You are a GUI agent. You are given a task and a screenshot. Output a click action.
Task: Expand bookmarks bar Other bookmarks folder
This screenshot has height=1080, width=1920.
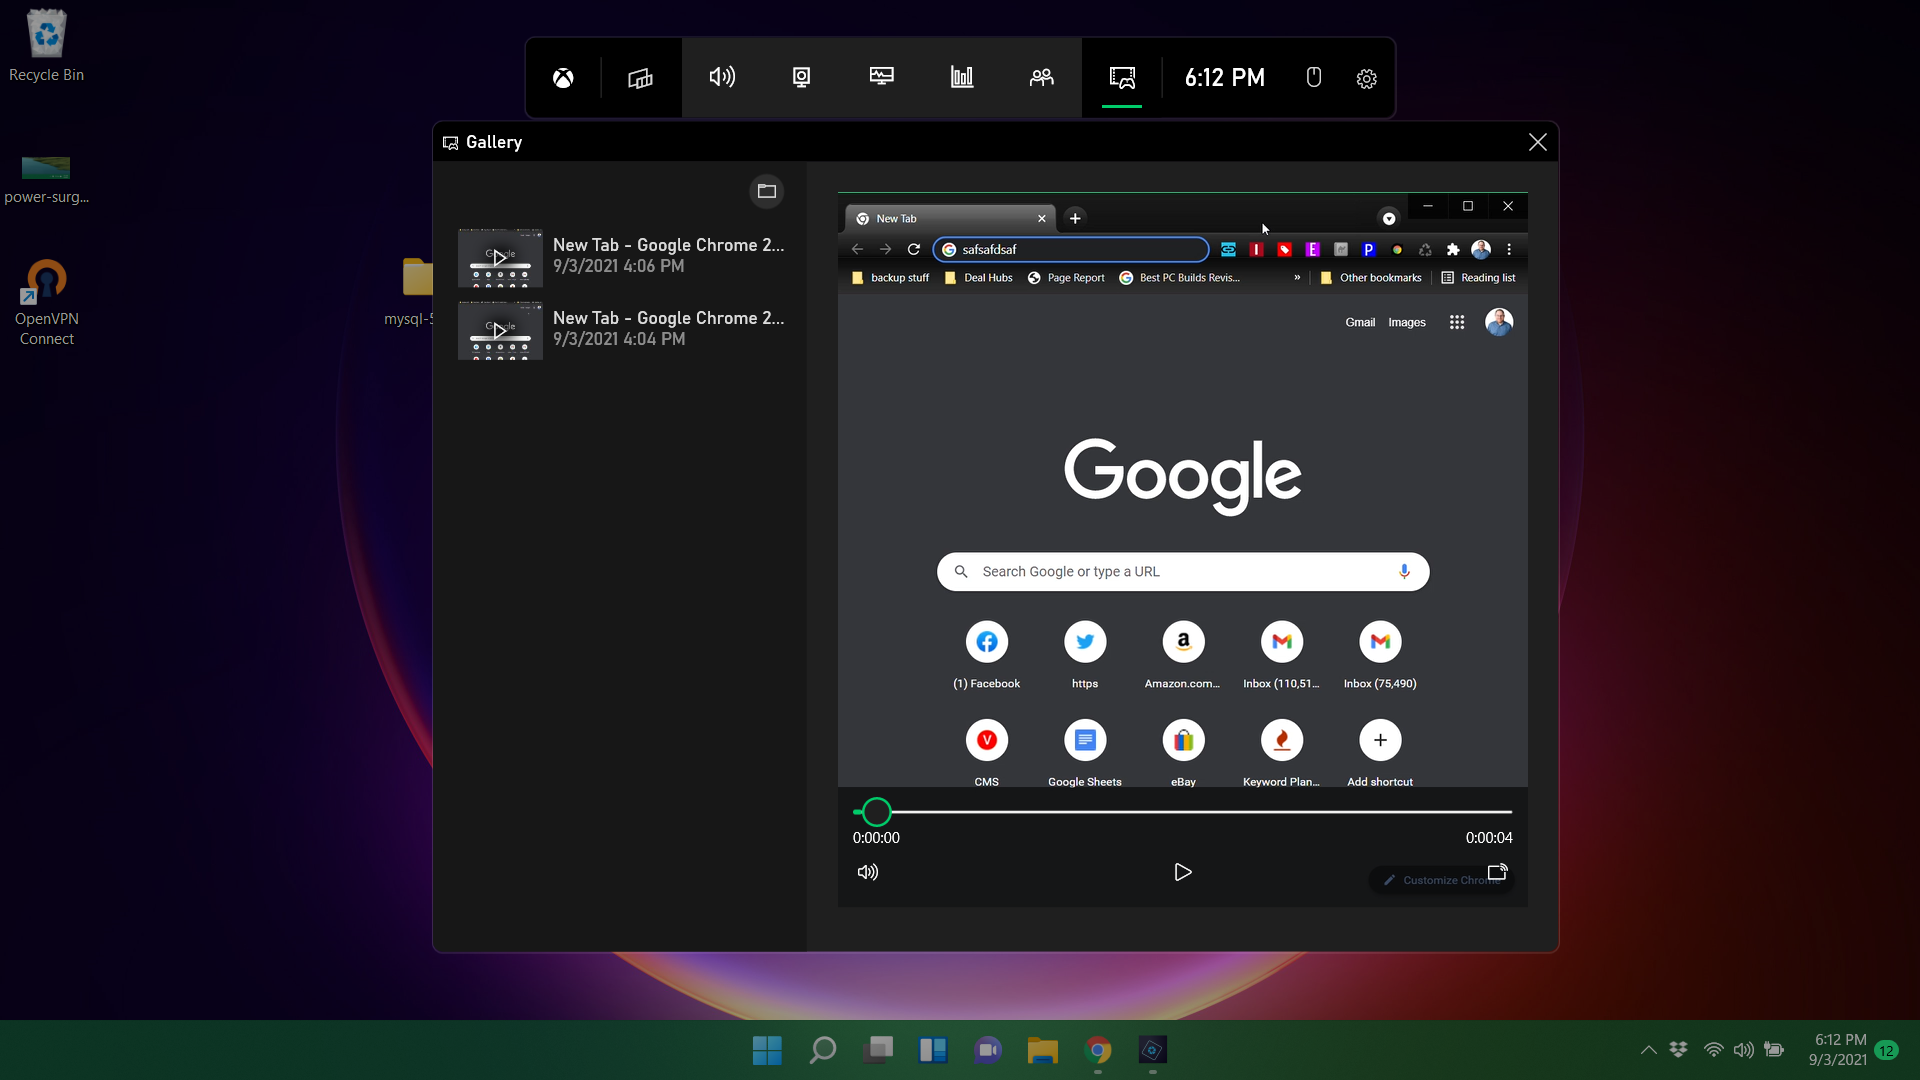pyautogui.click(x=1371, y=277)
